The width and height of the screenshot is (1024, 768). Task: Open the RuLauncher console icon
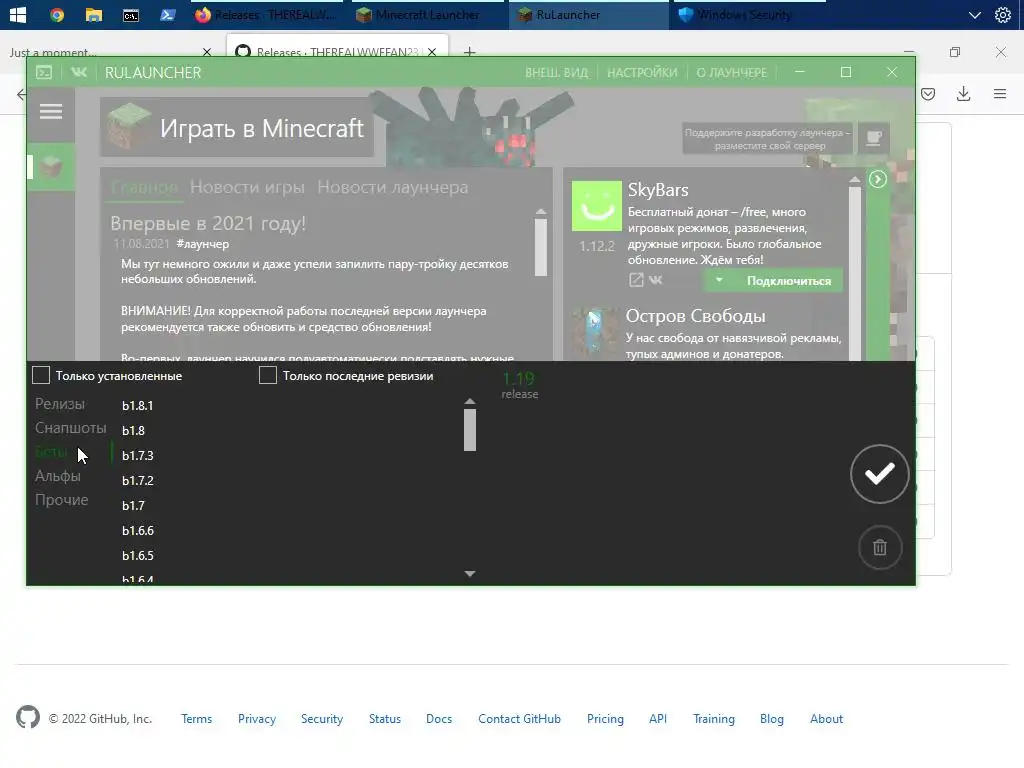(44, 72)
